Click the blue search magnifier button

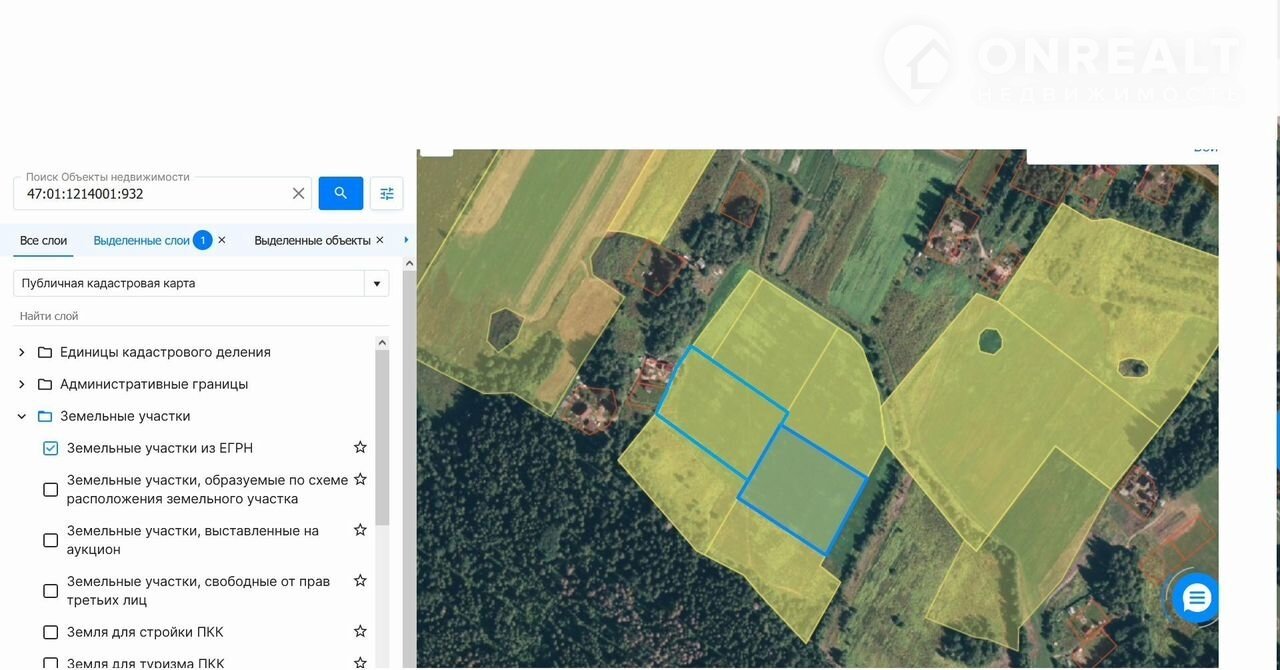pyautogui.click(x=340, y=193)
